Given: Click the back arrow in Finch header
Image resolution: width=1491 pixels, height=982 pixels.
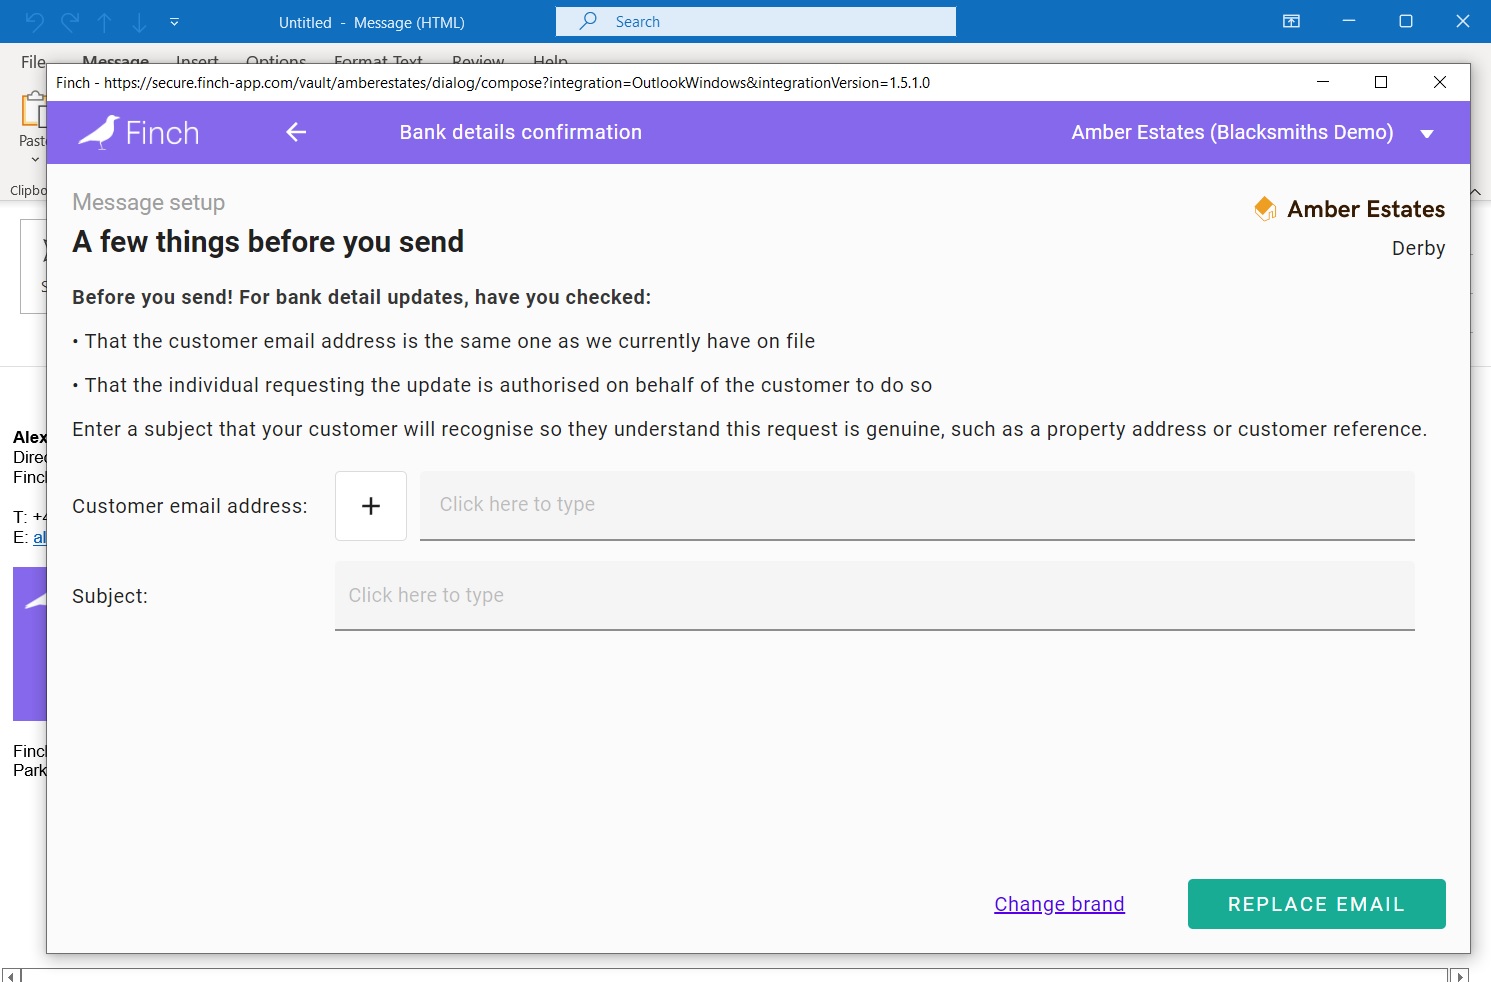Looking at the screenshot, I should [296, 132].
